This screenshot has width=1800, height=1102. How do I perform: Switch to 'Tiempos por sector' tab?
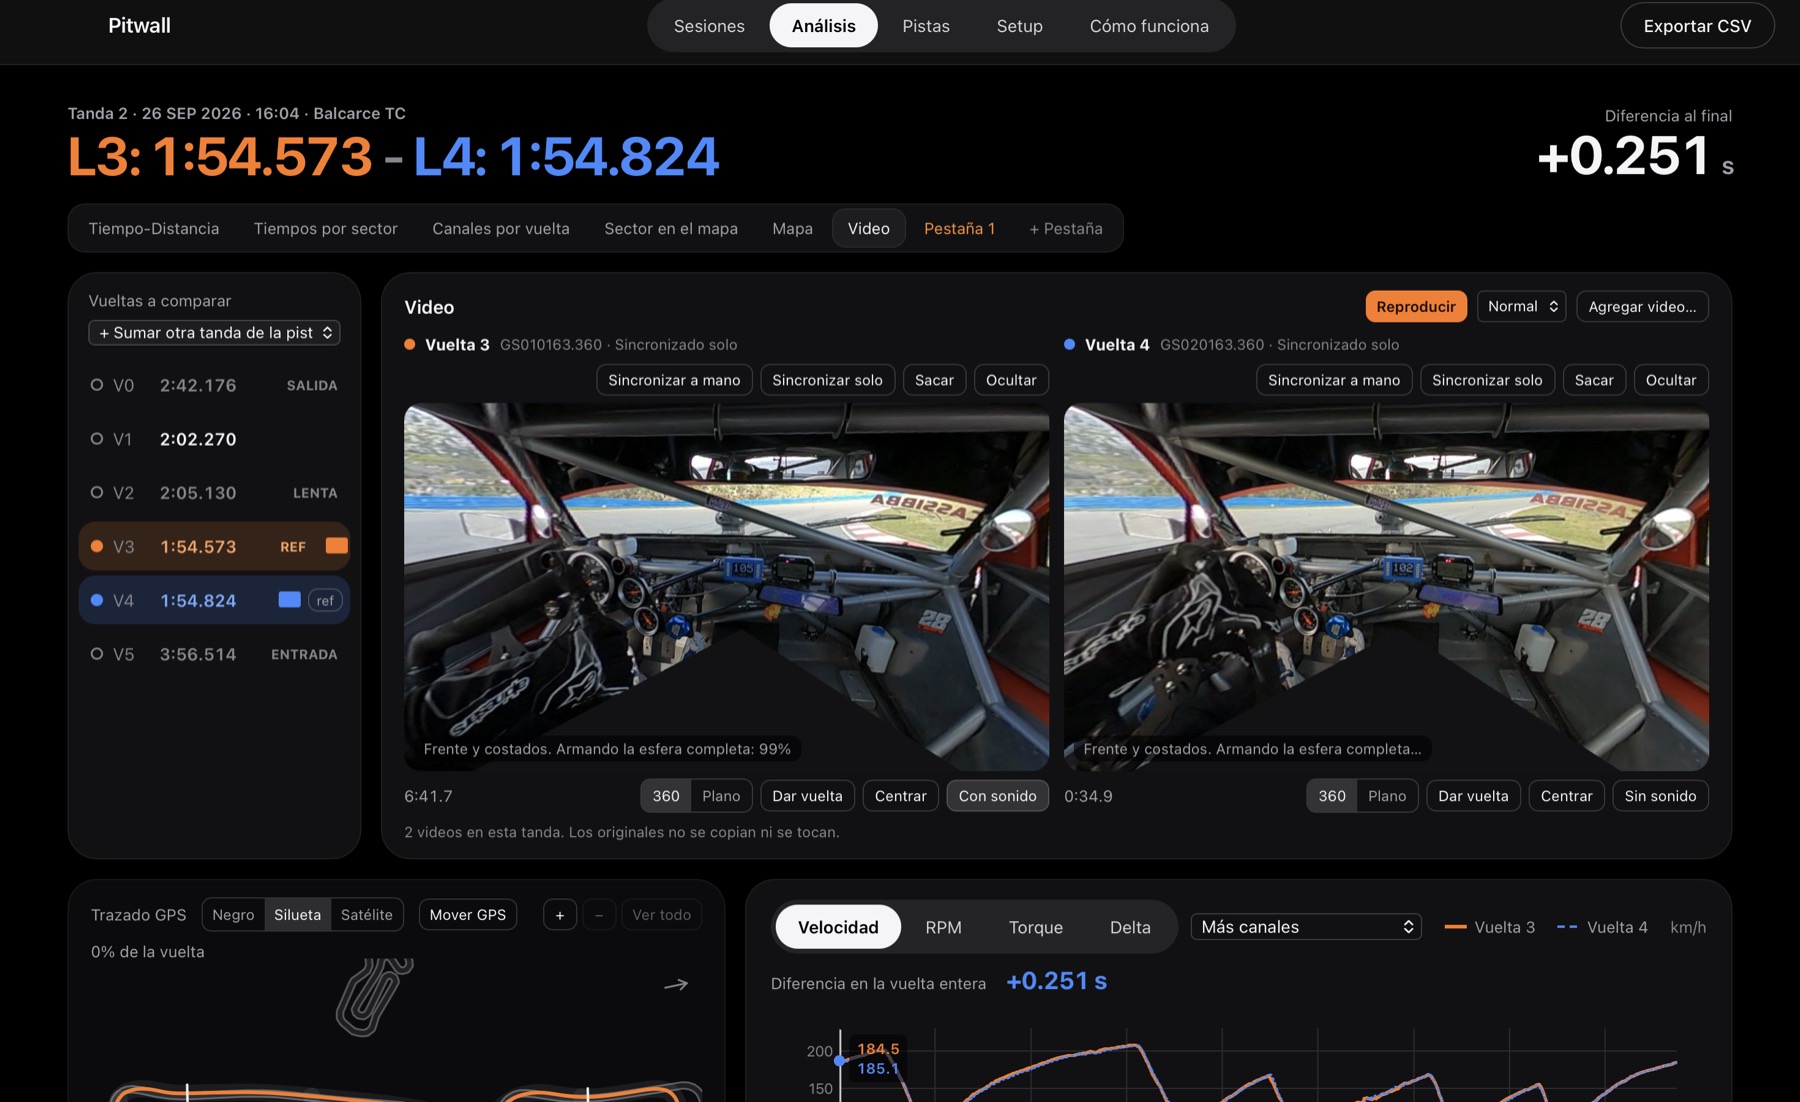point(326,229)
